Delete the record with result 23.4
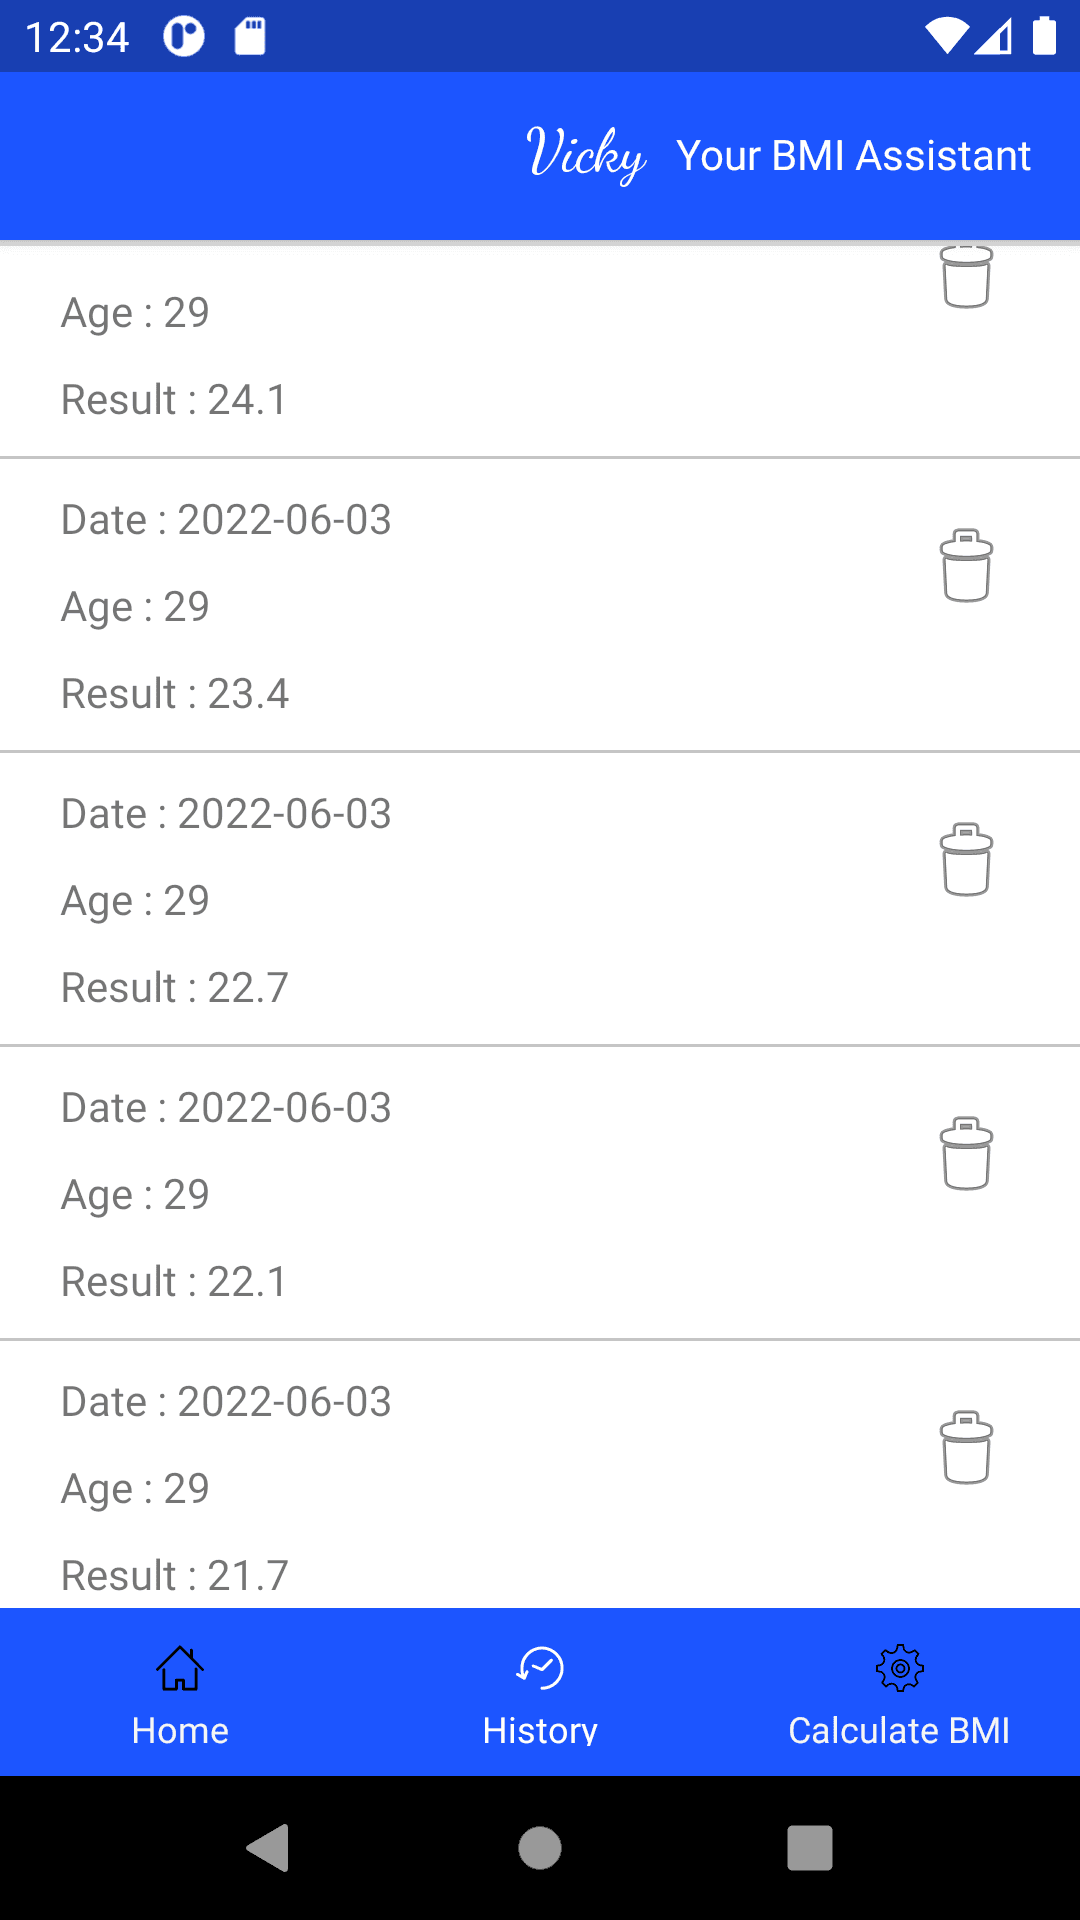Screen dimensions: 1080x1920 pos(966,566)
